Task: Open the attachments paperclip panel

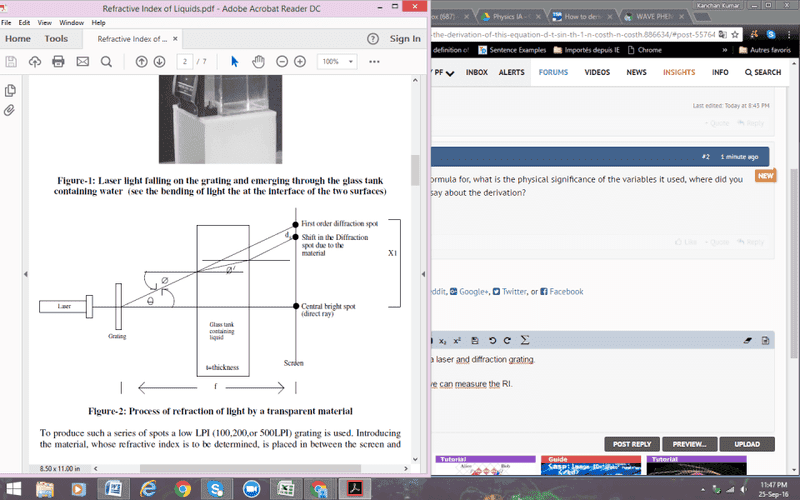Action: click(x=10, y=109)
